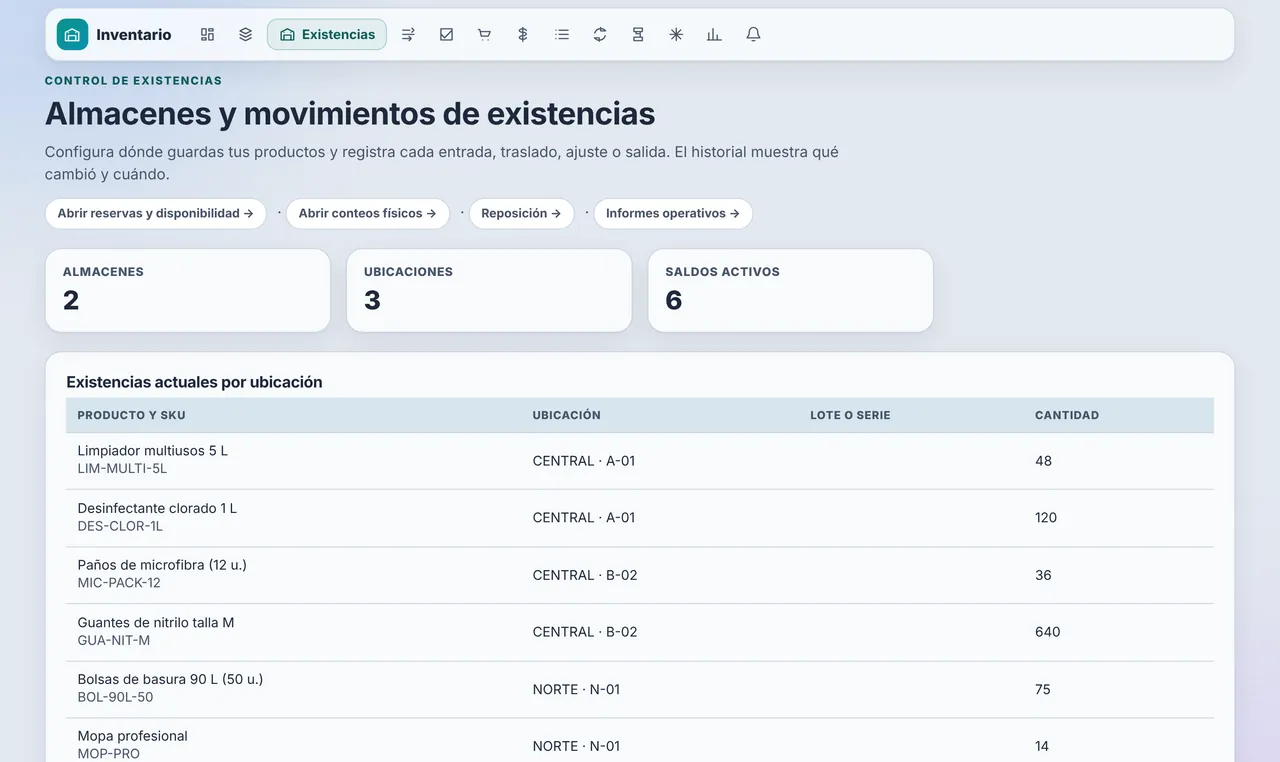1280x762 pixels.
Task: Click SKU BOL-90L-50
Action: [115, 697]
